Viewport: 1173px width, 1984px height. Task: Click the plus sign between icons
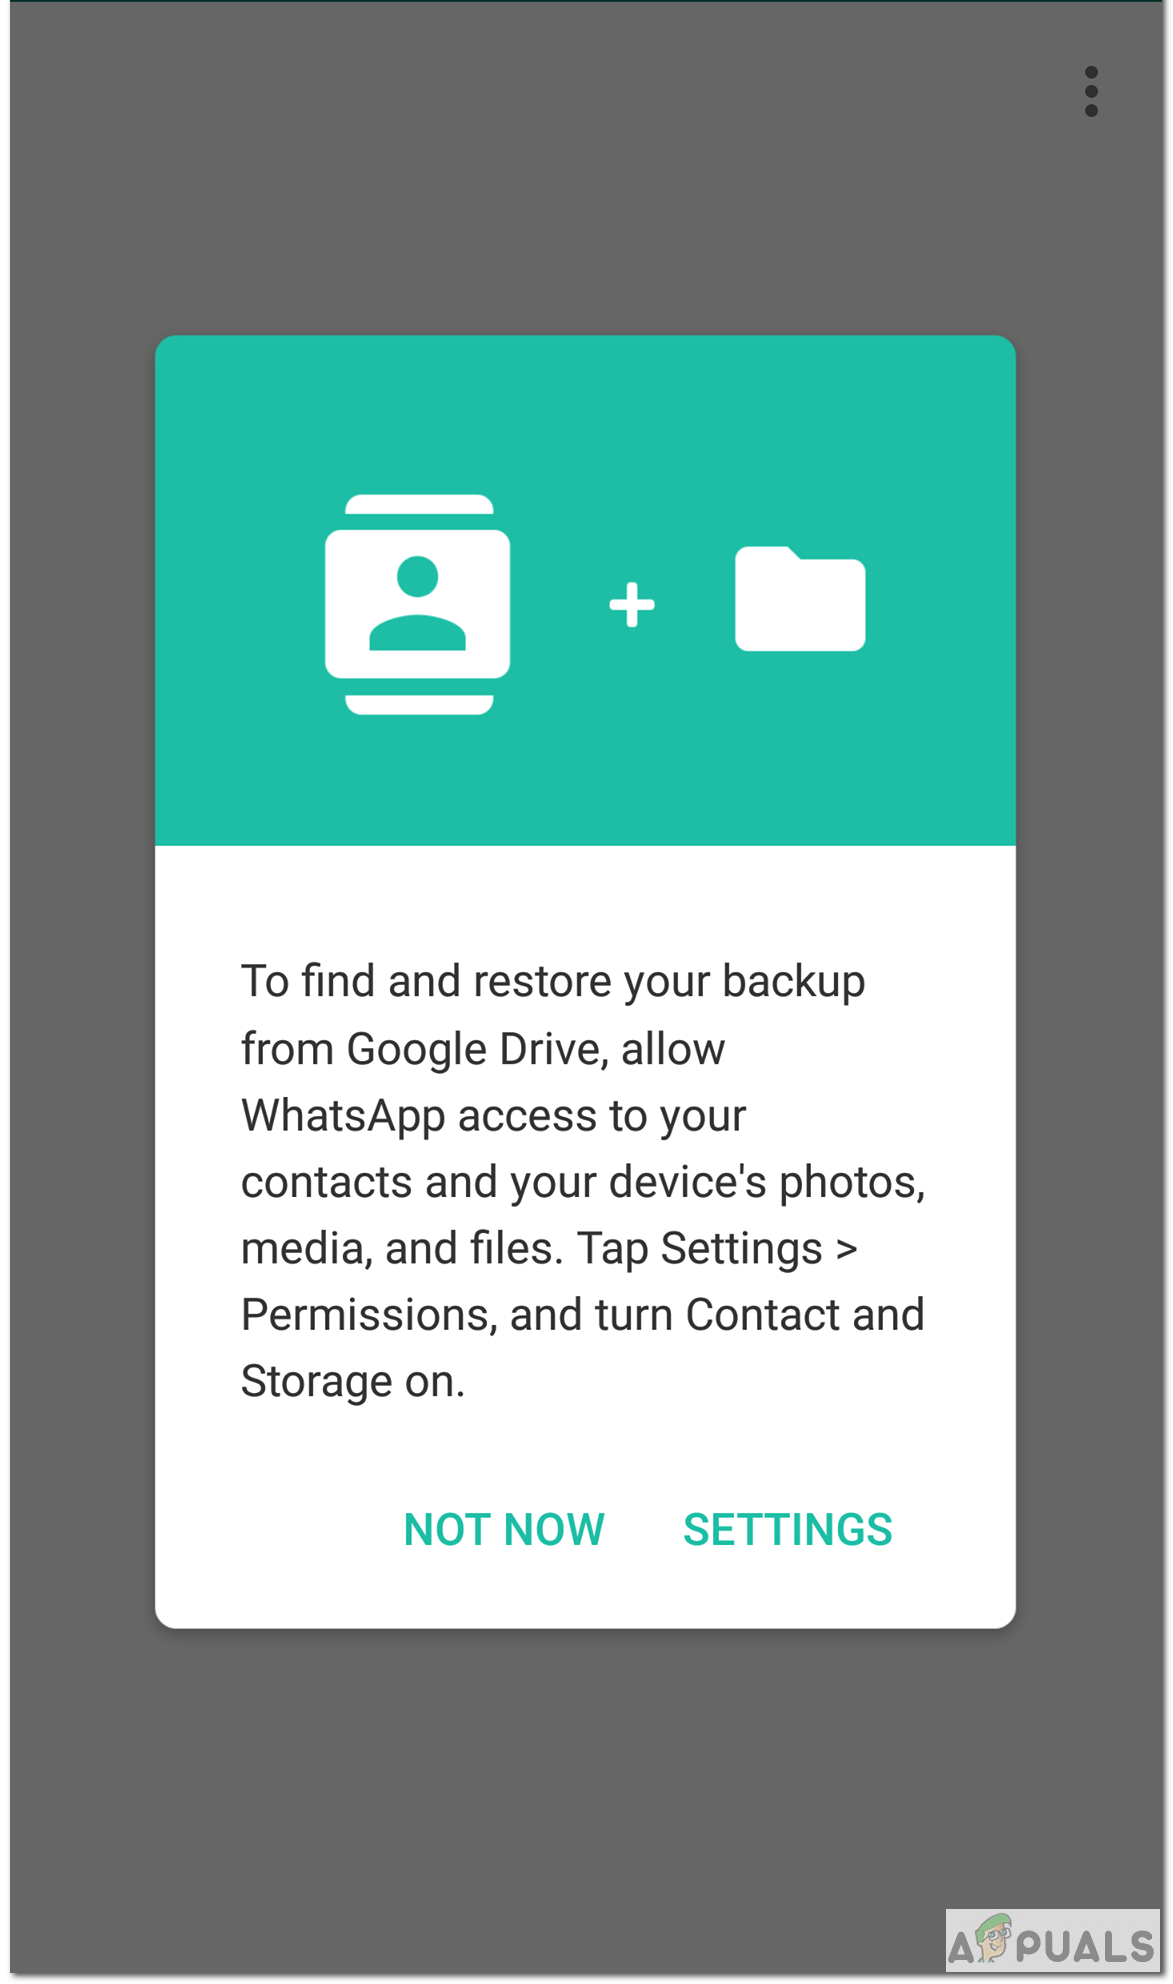point(632,604)
